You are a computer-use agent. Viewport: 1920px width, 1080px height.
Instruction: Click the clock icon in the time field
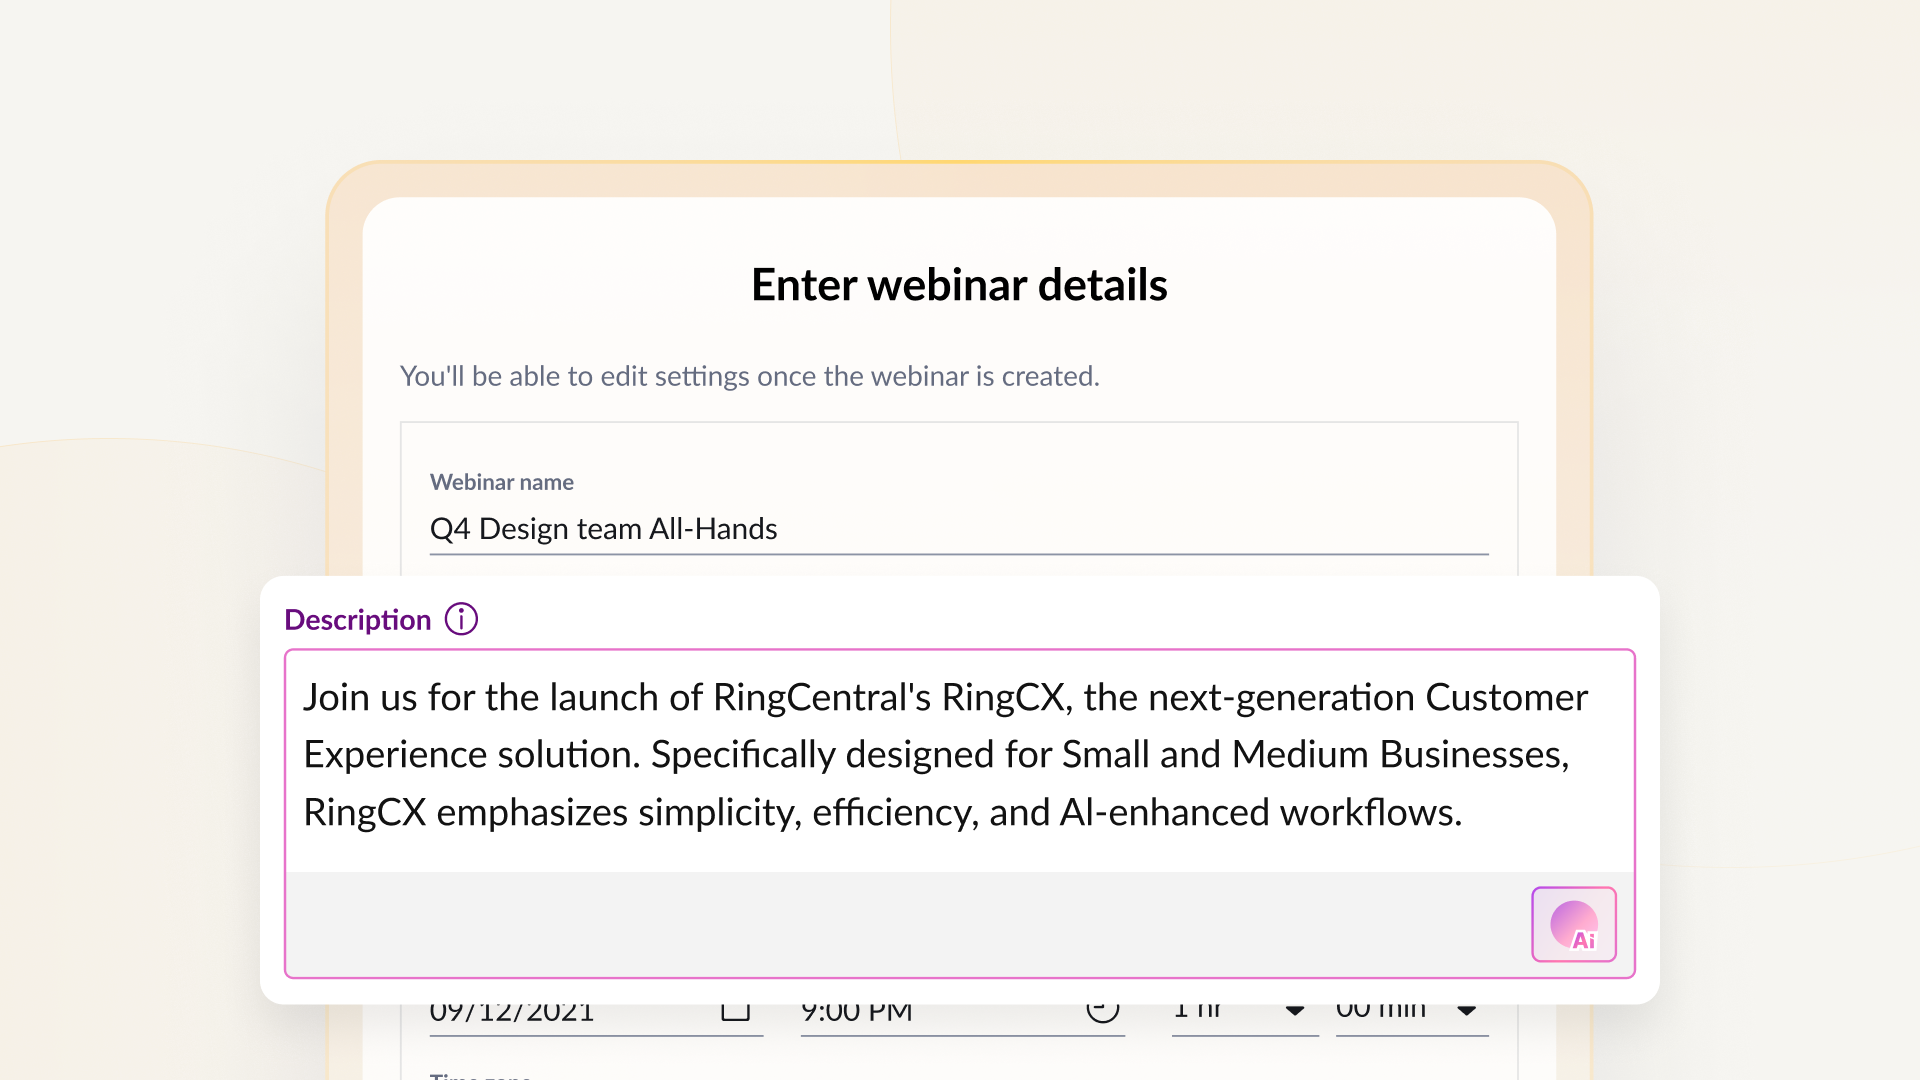tap(1102, 1012)
